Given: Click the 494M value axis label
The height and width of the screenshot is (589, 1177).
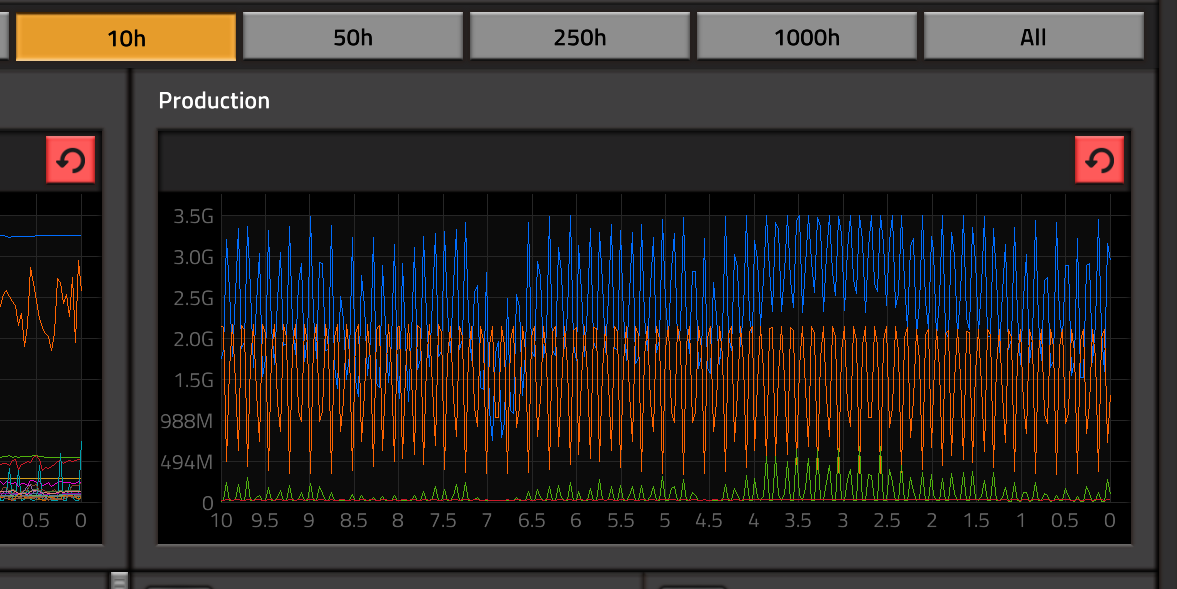Looking at the screenshot, I should (x=187, y=462).
